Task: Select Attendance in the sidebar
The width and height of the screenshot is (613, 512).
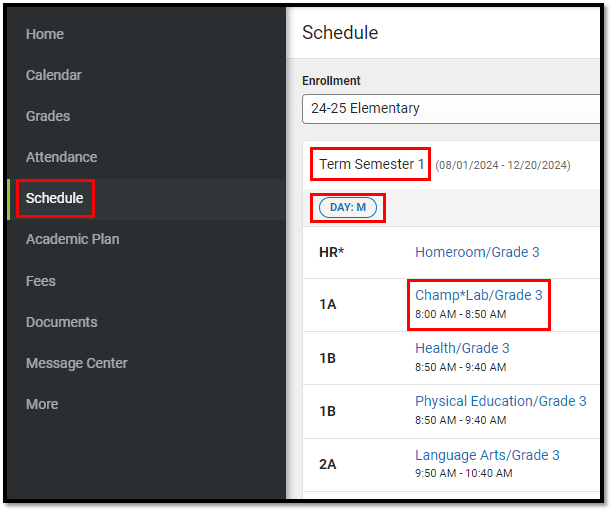Action: pyautogui.click(x=61, y=157)
